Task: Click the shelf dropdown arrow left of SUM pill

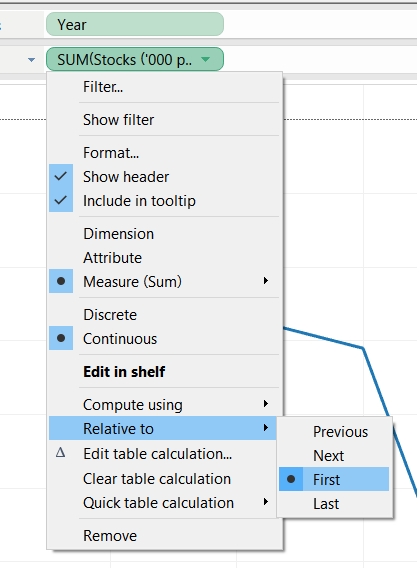Action: coord(32,60)
